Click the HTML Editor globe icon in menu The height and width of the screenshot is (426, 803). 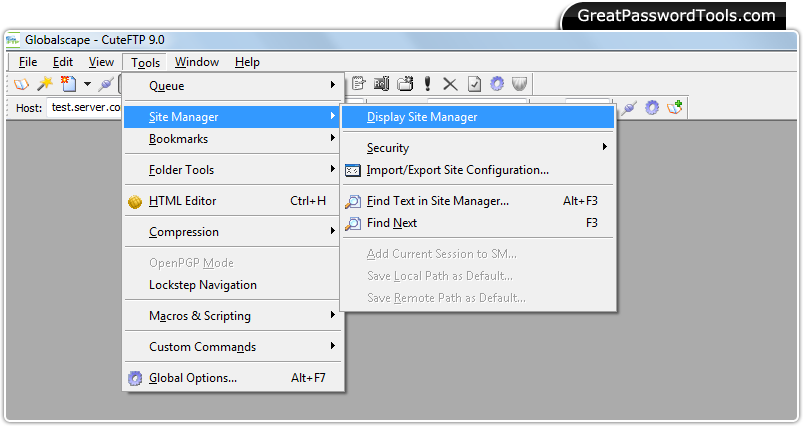(x=135, y=202)
